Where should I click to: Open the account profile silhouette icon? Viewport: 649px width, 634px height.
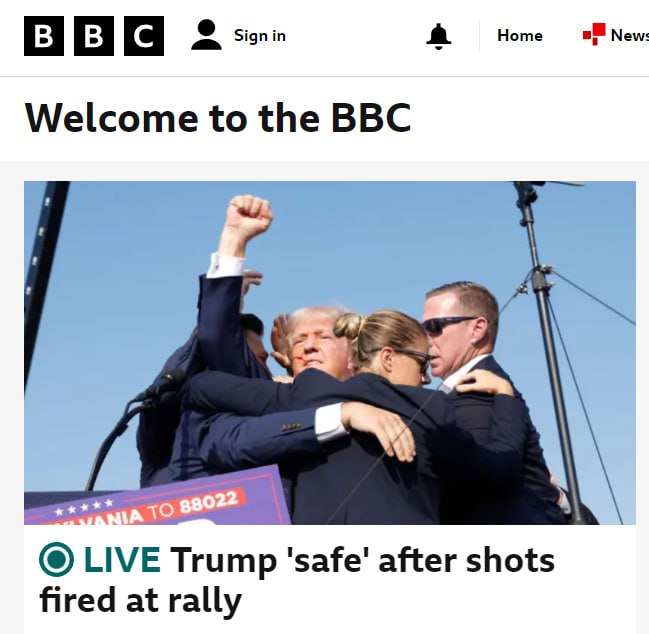206,35
